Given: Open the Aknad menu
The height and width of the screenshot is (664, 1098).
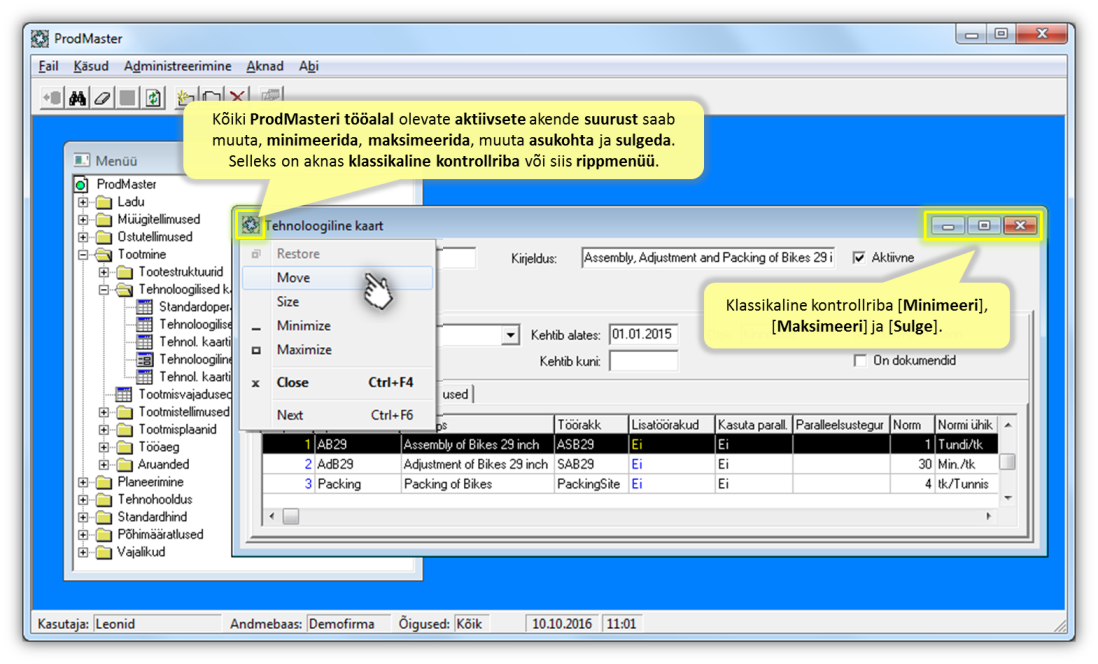Looking at the screenshot, I should coord(265,66).
